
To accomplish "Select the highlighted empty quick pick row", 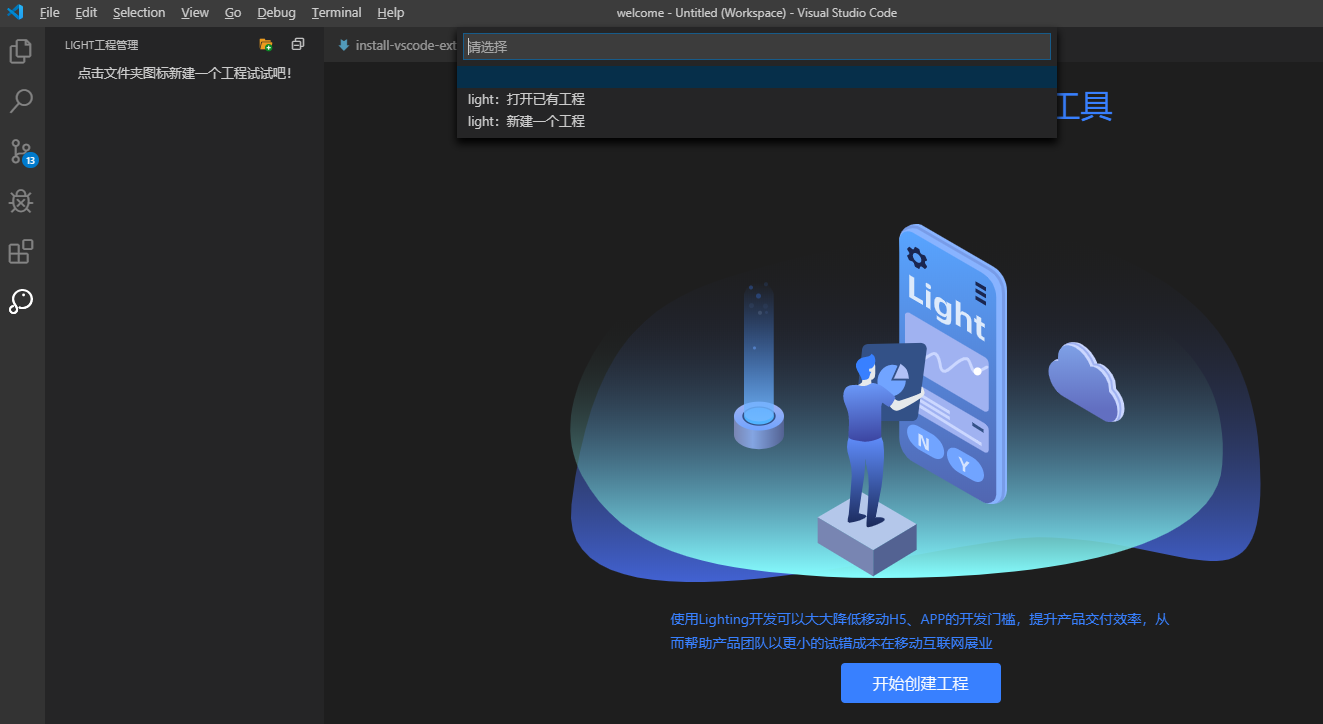I will click(757, 77).
